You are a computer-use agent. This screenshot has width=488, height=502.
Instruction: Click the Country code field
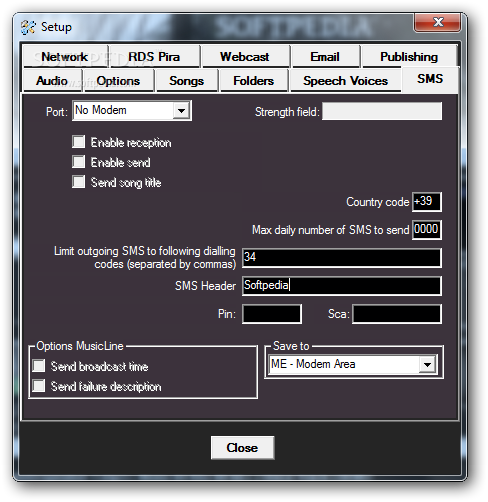point(427,202)
